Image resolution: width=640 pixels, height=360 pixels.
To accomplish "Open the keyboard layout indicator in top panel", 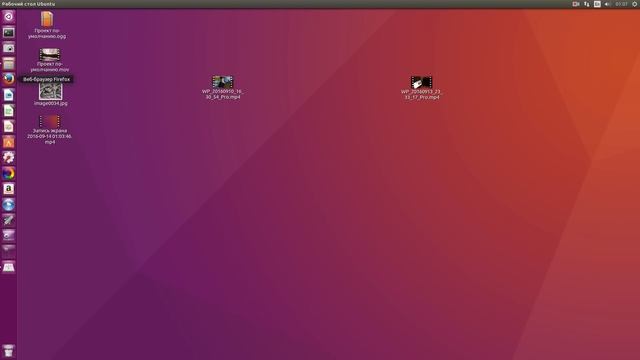I will (x=597, y=4).
